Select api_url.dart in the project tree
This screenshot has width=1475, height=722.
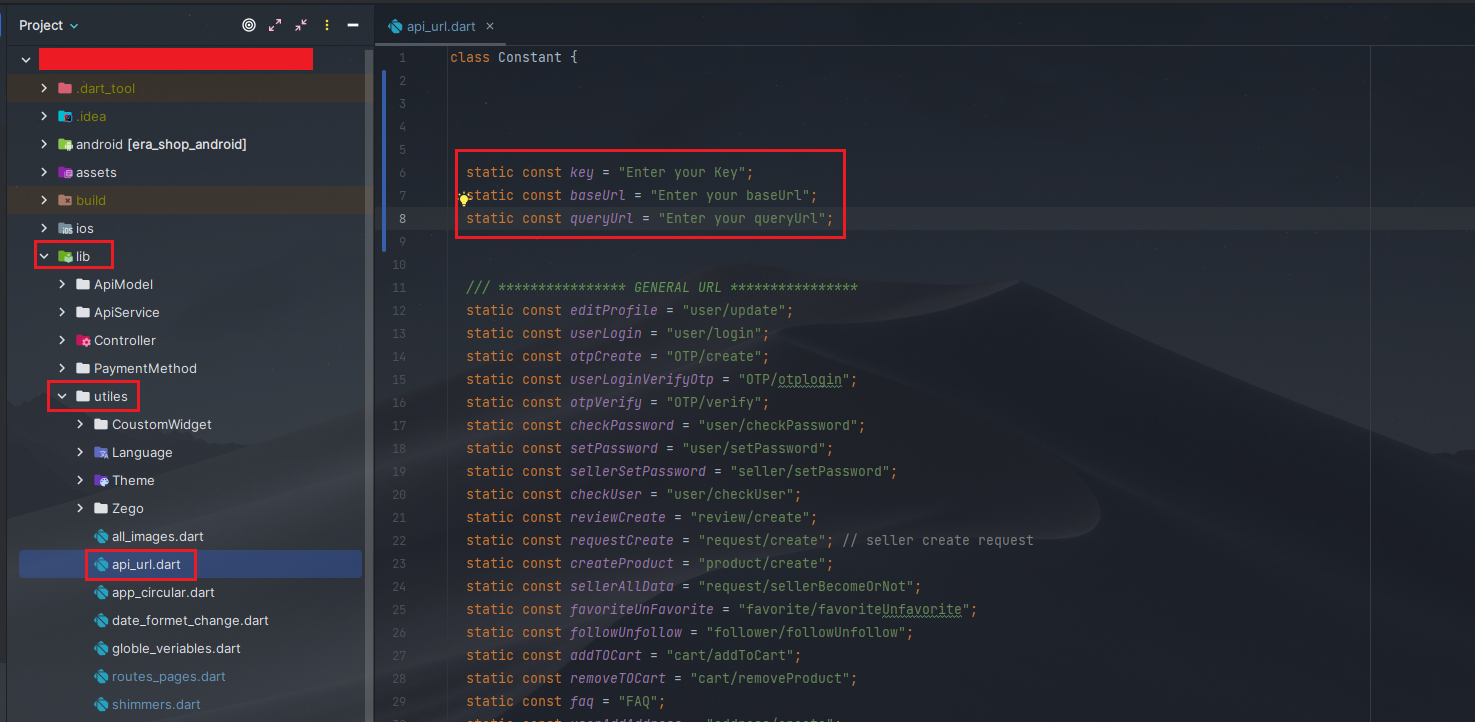(146, 564)
